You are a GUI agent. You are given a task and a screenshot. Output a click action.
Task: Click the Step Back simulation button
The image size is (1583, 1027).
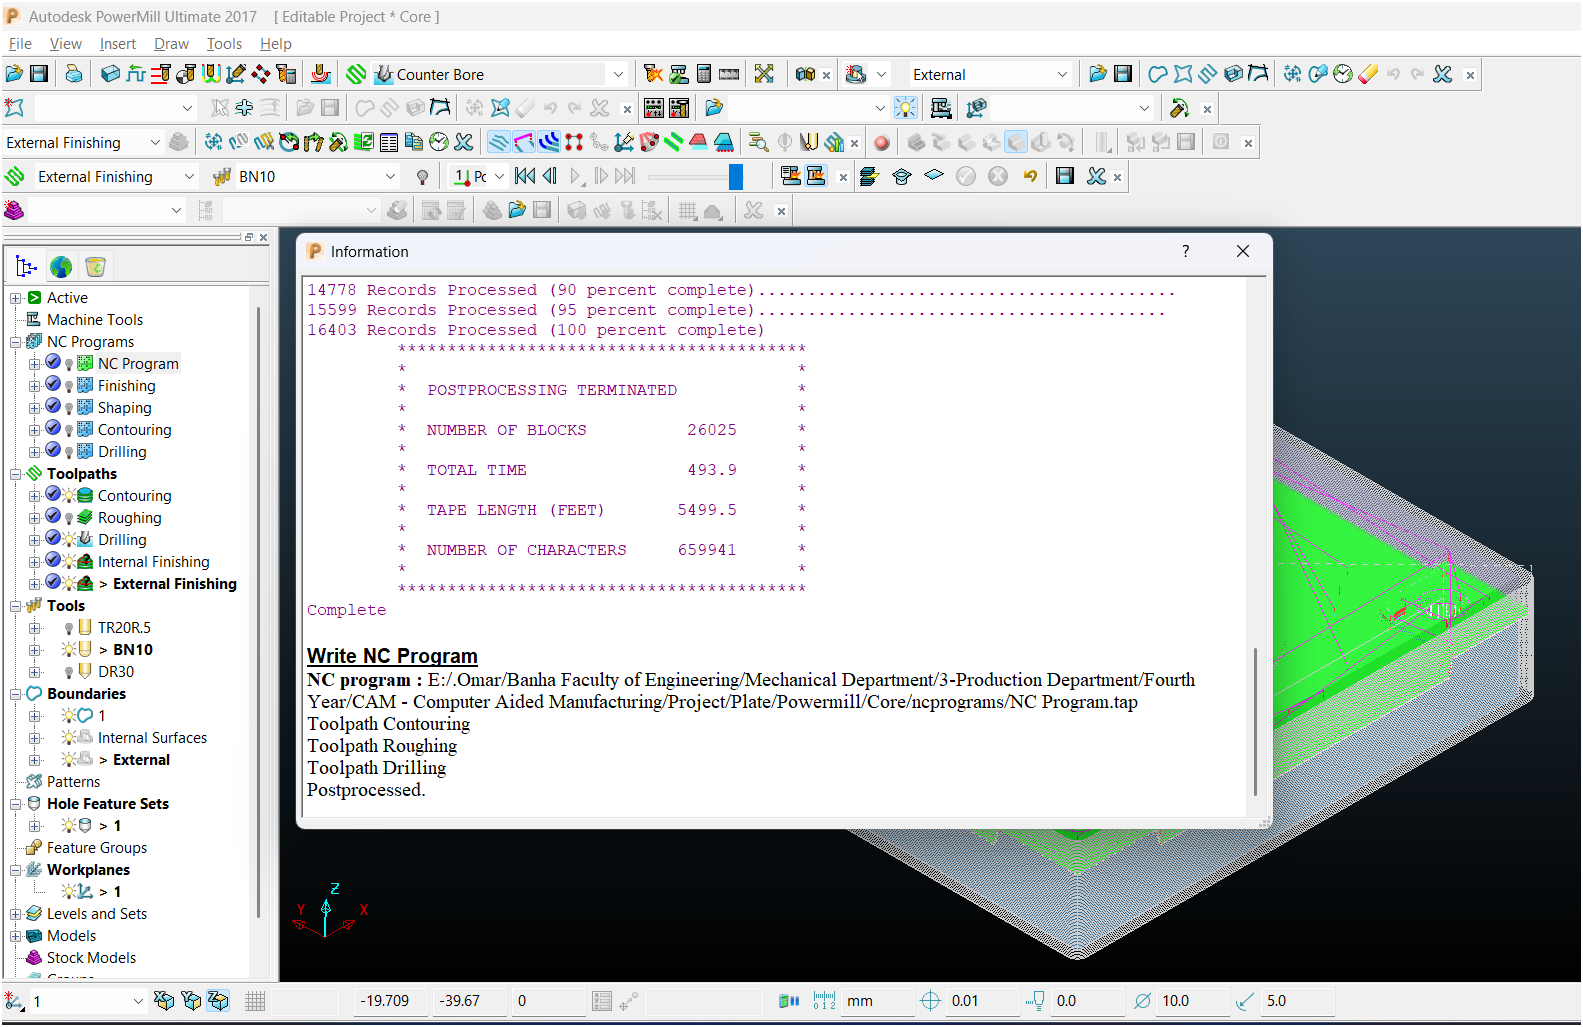click(x=549, y=176)
